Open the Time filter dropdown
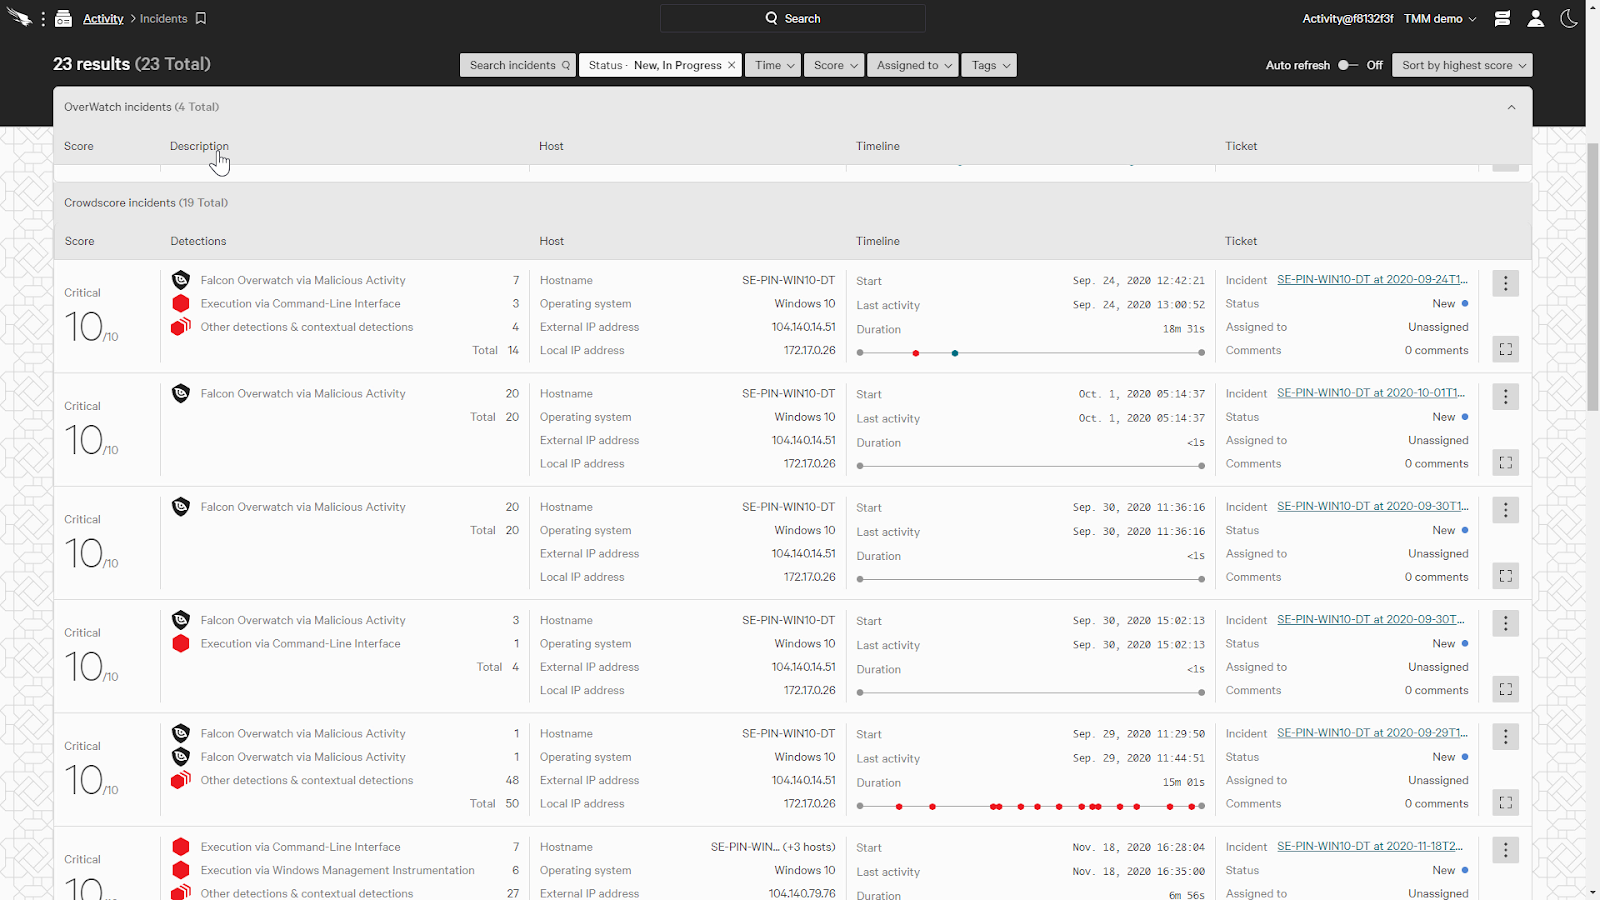The width and height of the screenshot is (1600, 900). coord(773,65)
